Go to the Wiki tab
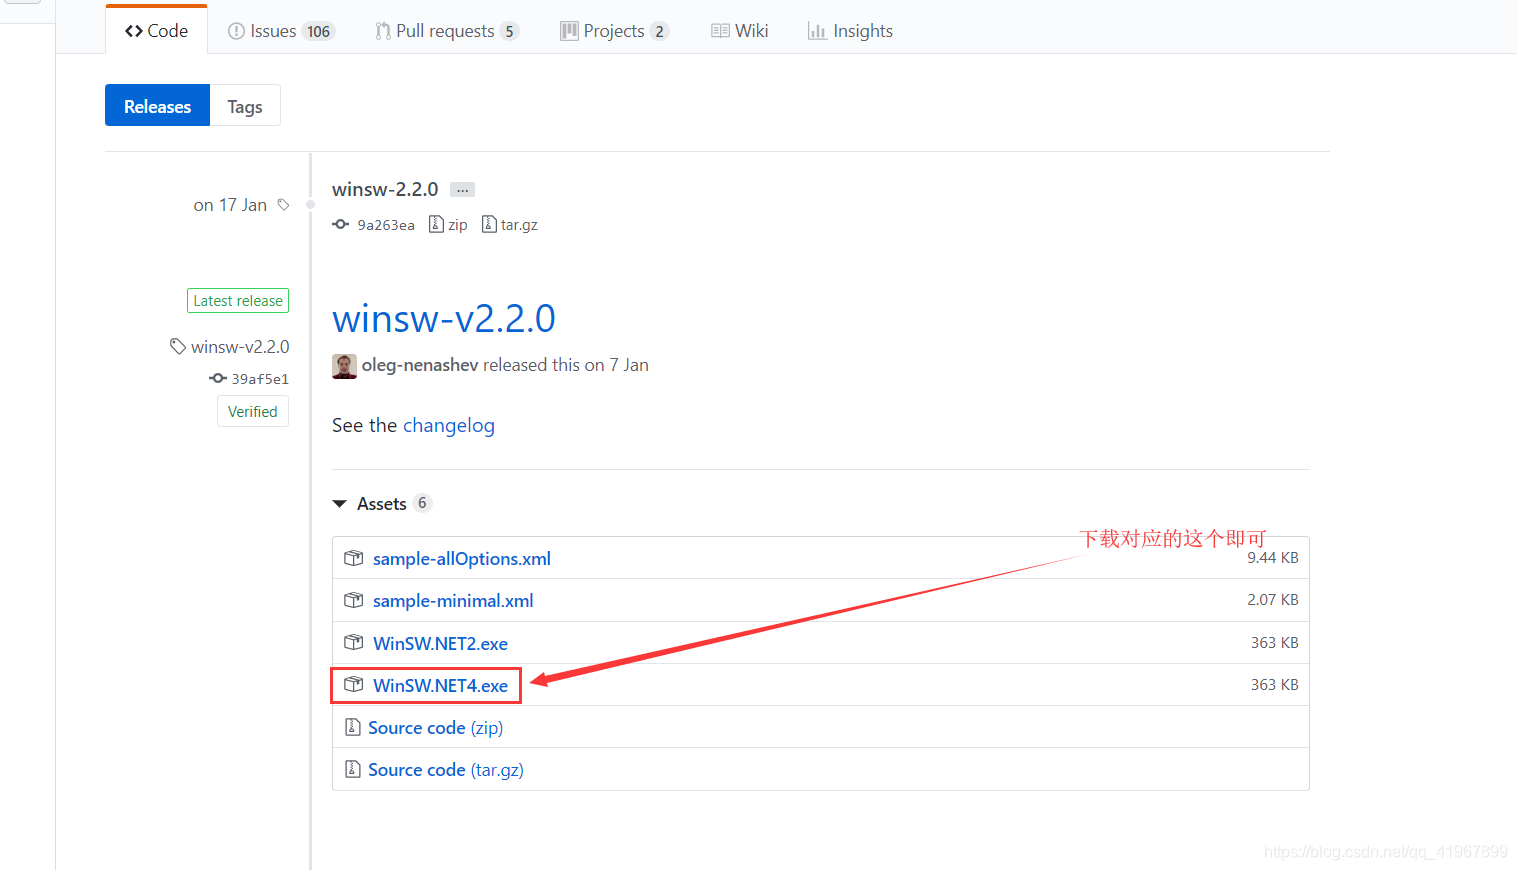Screen dimensions: 1517x870 tap(740, 31)
